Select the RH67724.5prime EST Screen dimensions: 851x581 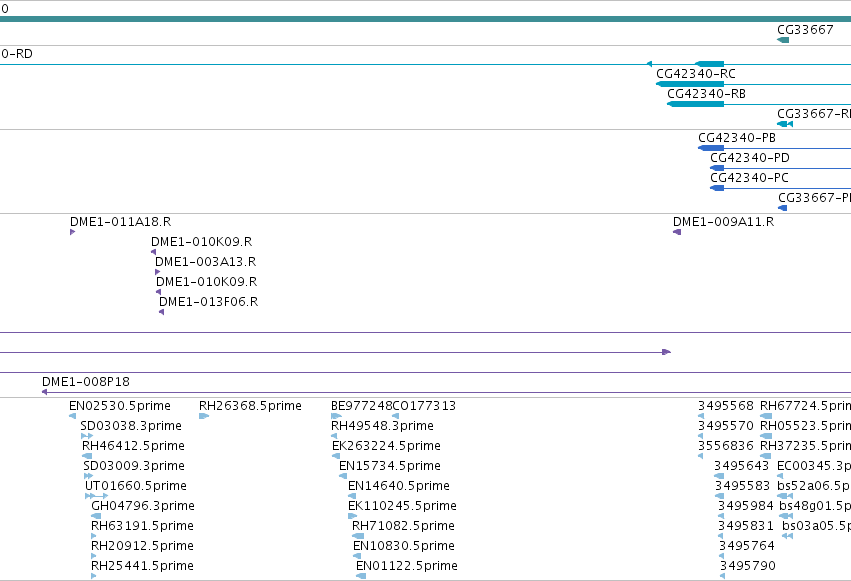coord(805,406)
